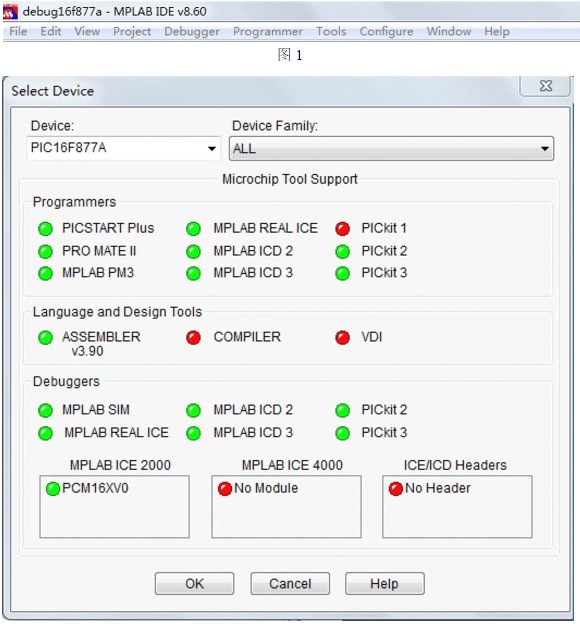Click the green MPLAB SIM debugger indicator
Screen dimensions: 580x624
[x=45, y=410]
